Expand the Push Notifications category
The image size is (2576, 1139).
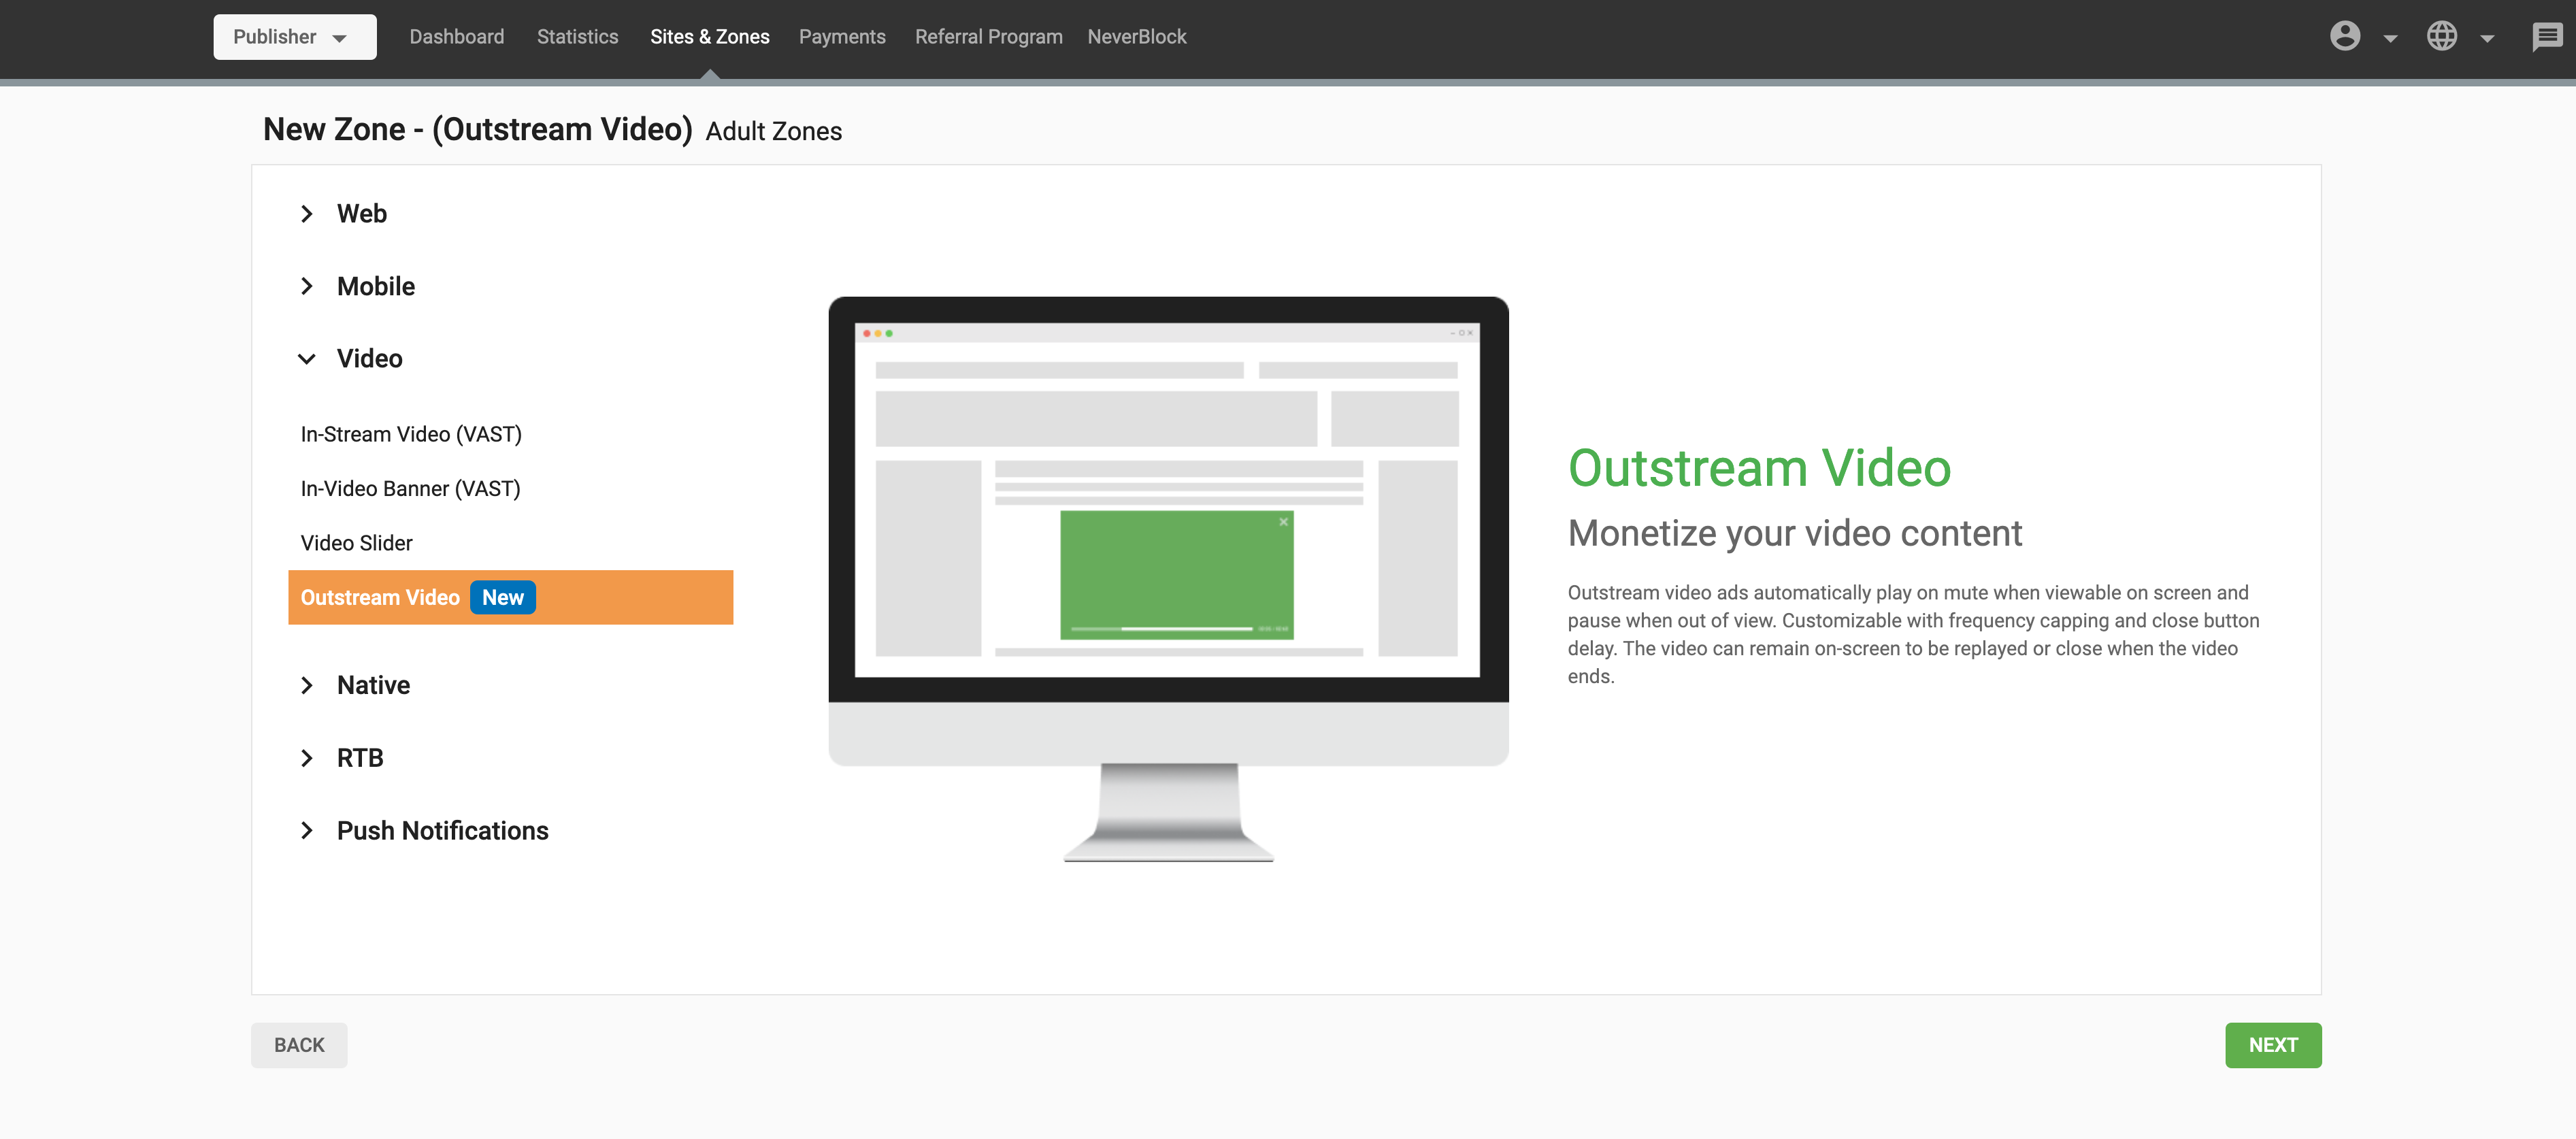441,830
